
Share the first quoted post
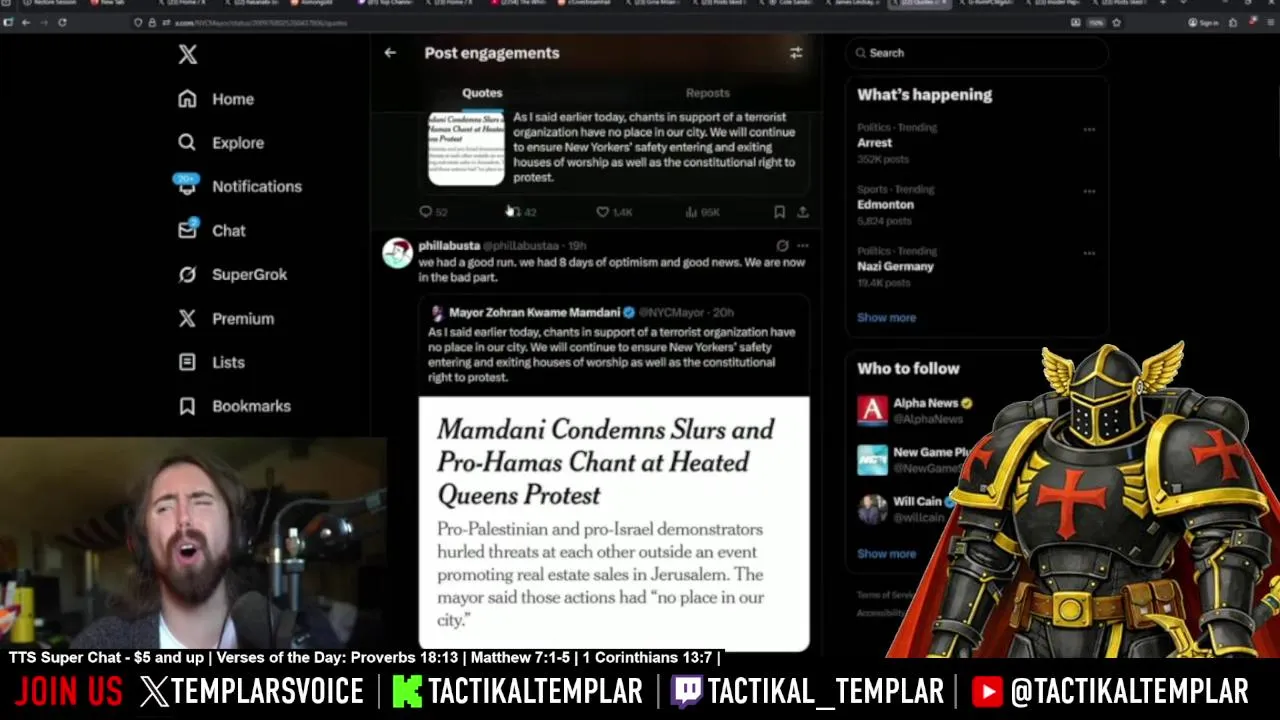pos(802,212)
